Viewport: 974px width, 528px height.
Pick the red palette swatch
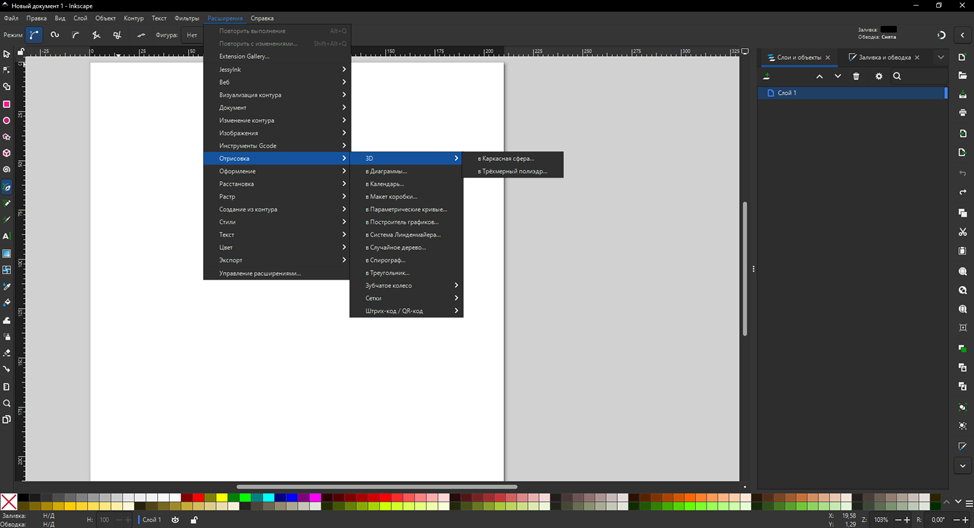(x=198, y=498)
